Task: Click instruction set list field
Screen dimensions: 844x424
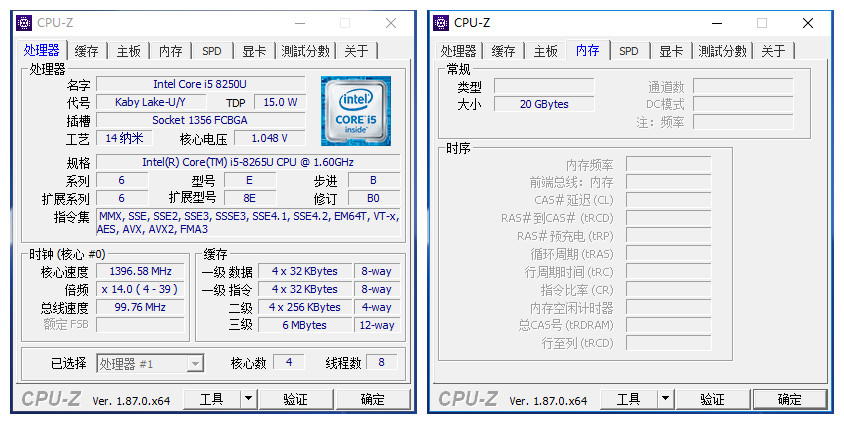Action: [248, 223]
